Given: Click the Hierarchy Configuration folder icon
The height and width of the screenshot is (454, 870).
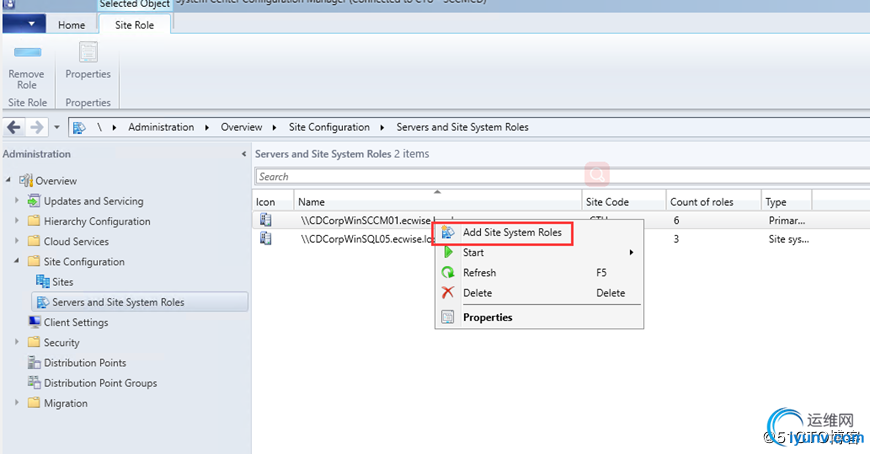Looking at the screenshot, I should 34,221.
